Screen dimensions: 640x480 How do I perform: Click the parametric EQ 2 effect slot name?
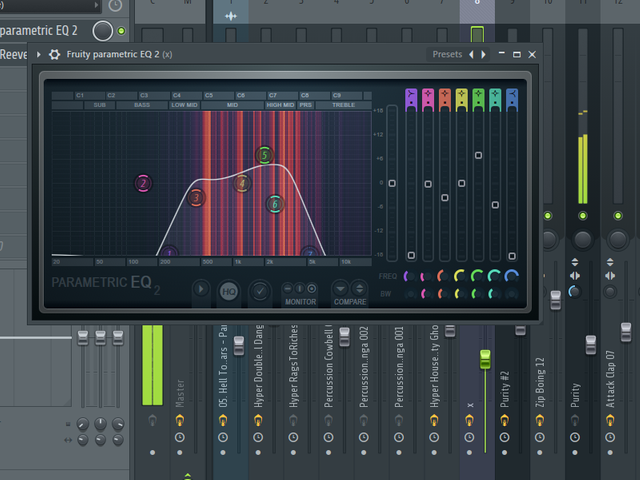38,31
